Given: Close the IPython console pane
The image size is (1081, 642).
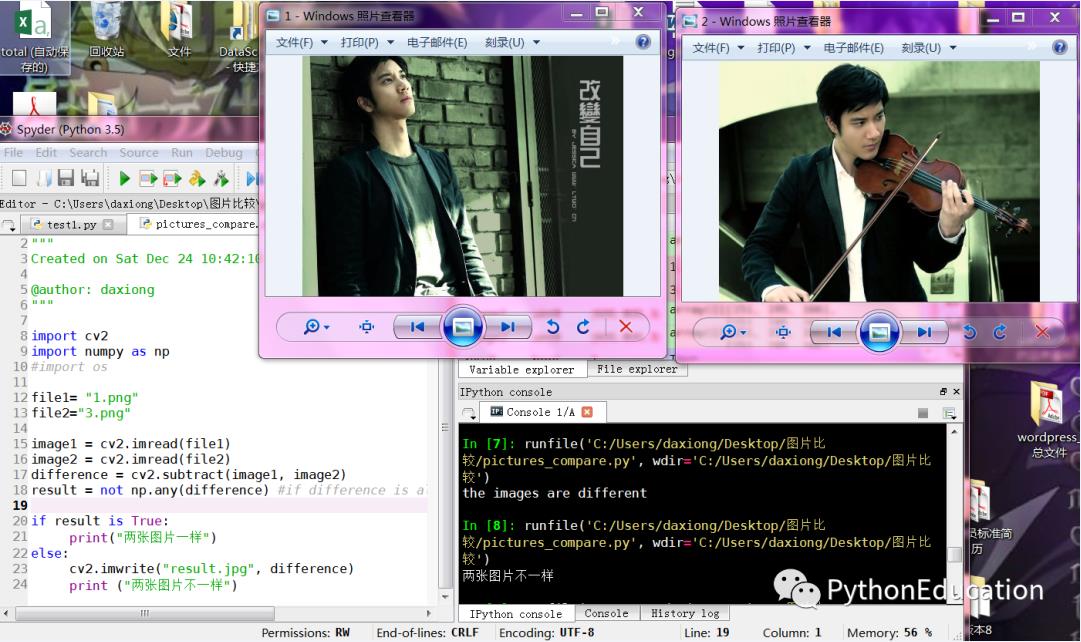Looking at the screenshot, I should coord(956,392).
